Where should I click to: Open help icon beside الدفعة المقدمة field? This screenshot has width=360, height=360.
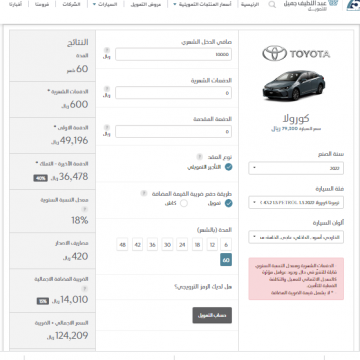click(107, 127)
